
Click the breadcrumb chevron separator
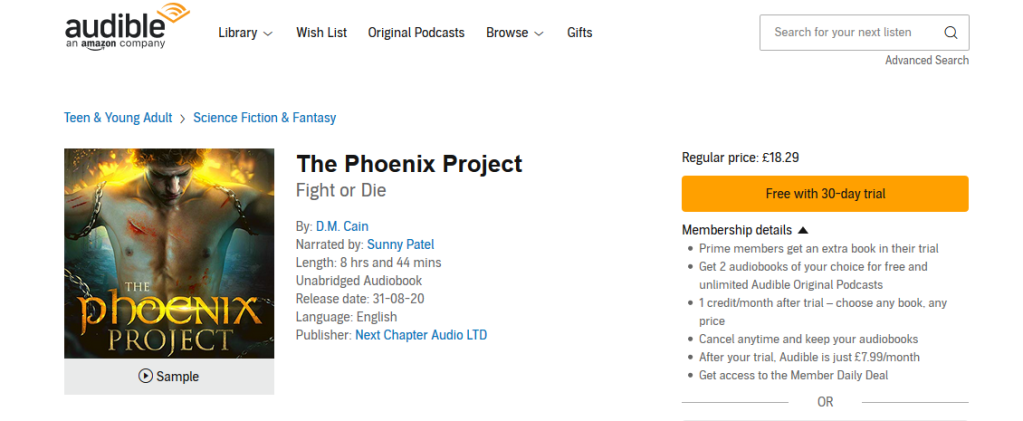point(183,118)
